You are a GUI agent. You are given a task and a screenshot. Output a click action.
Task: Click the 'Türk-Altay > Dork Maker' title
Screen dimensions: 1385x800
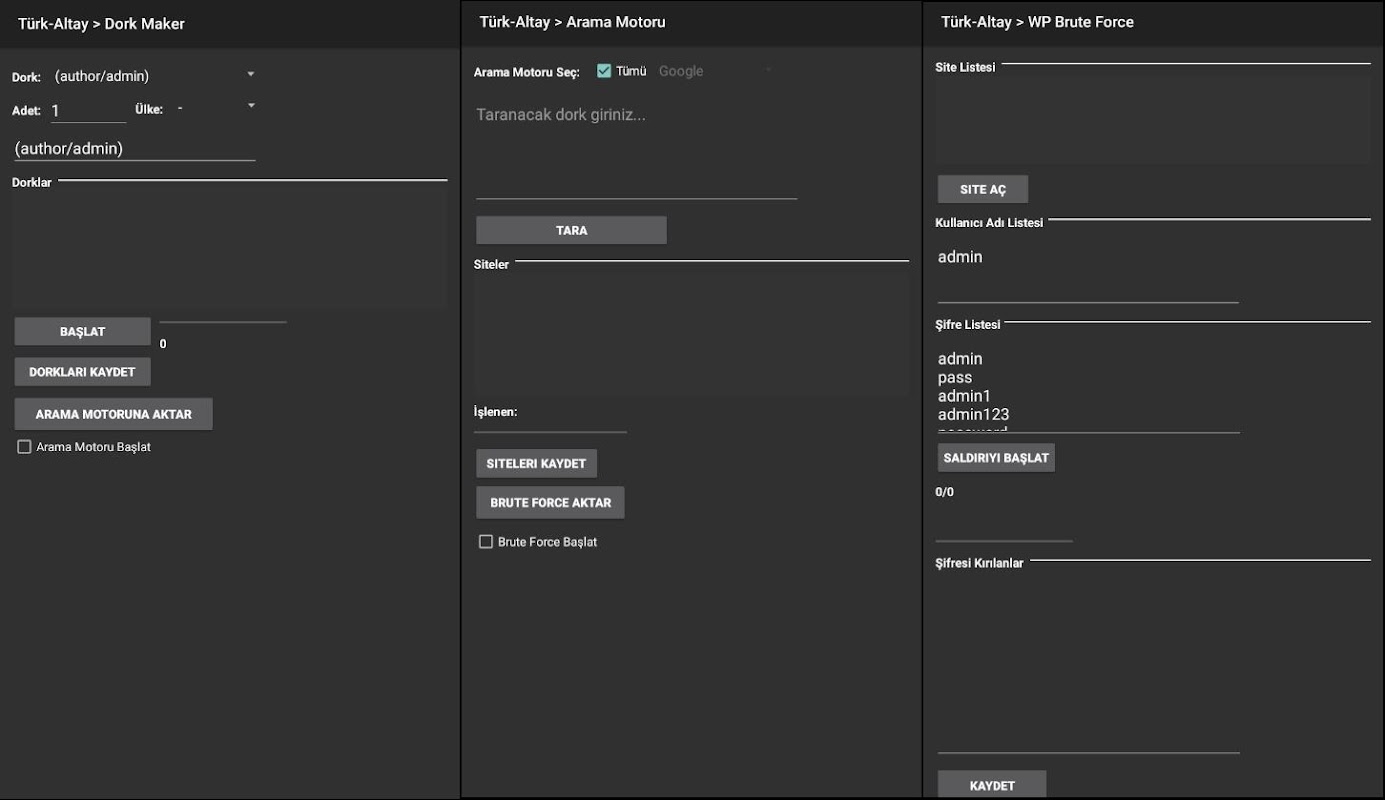[x=101, y=23]
